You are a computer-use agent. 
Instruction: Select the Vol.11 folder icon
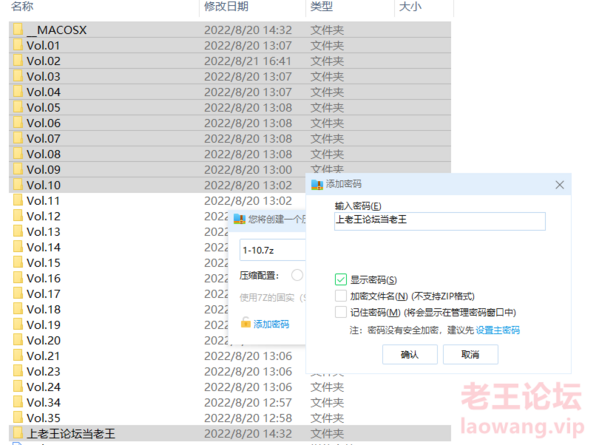18,200
